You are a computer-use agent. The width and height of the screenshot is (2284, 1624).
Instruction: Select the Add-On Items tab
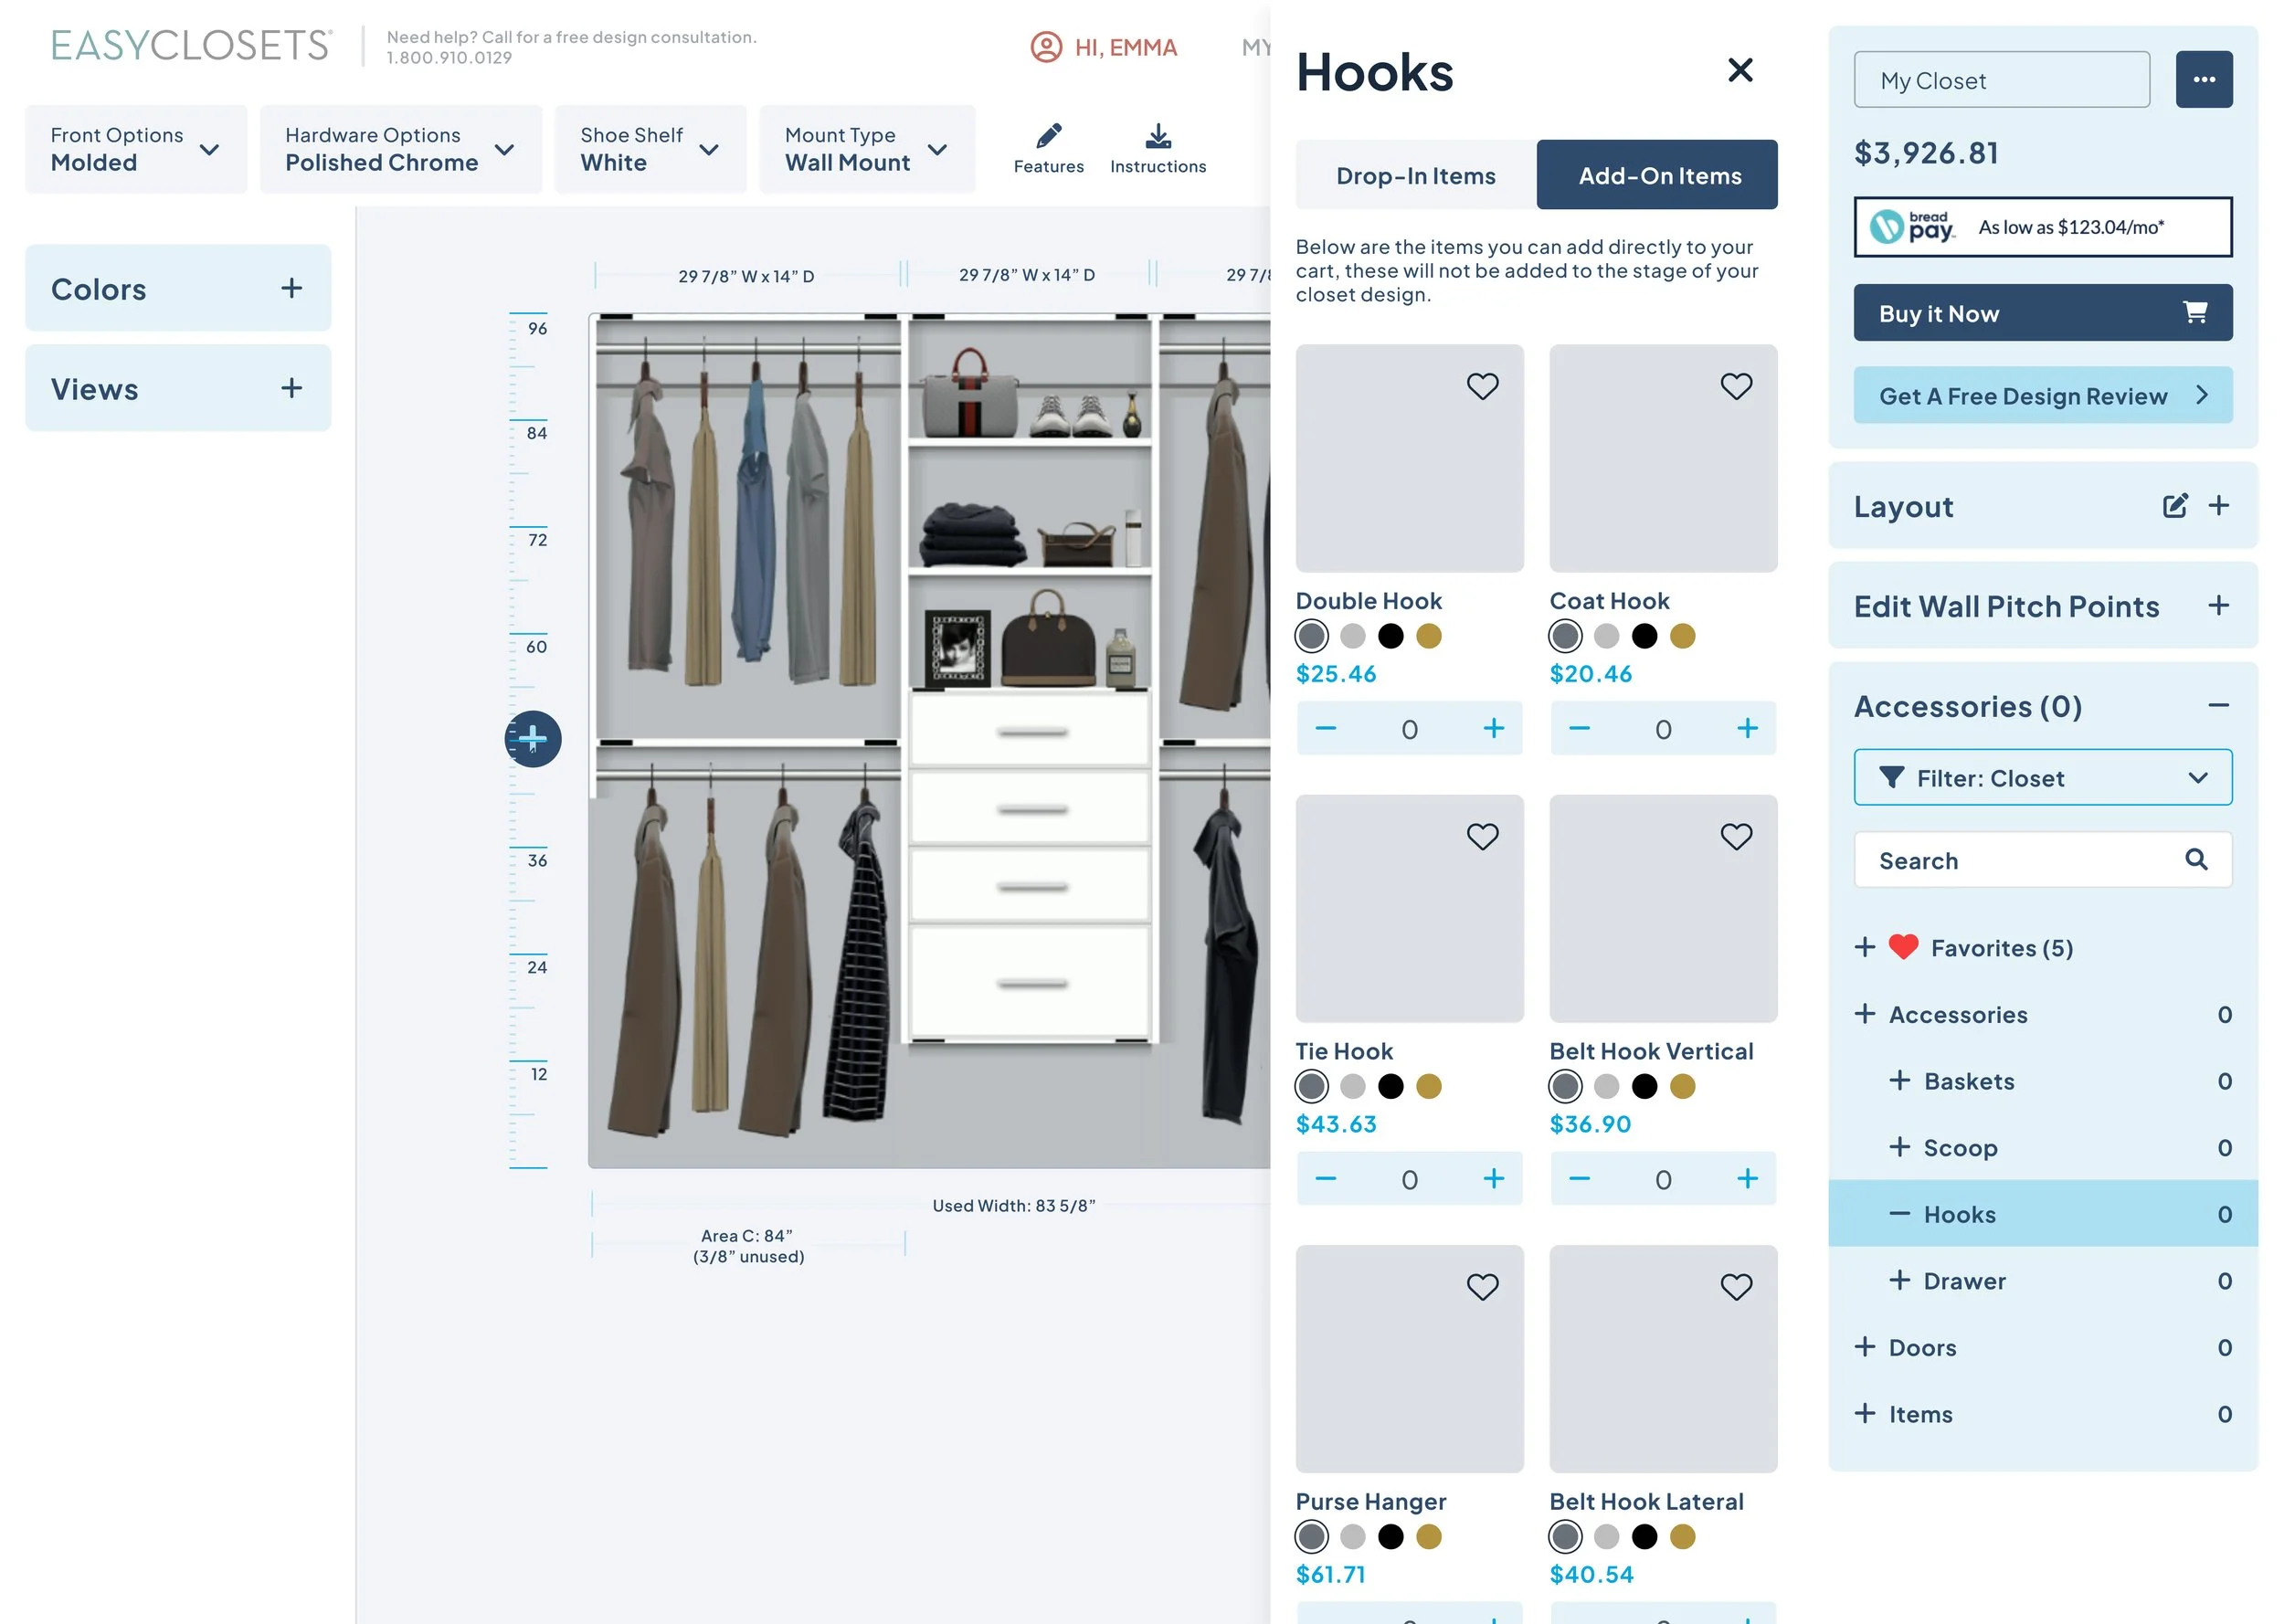click(1658, 174)
